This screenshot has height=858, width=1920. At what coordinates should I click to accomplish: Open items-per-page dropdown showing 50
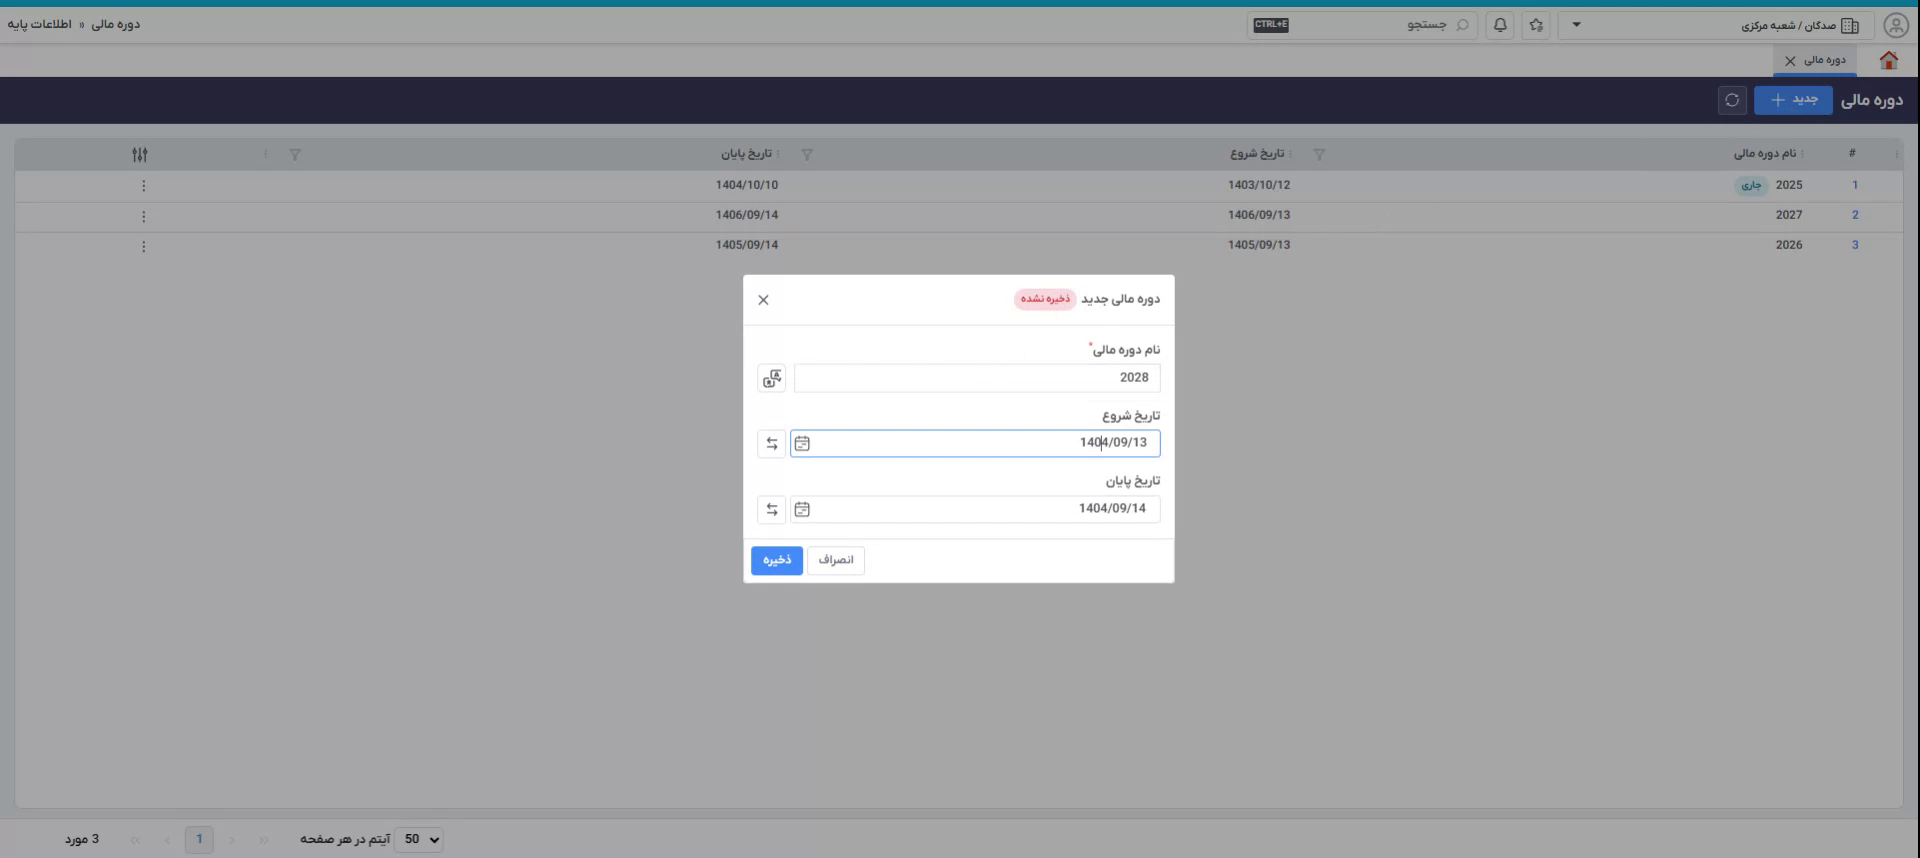tap(419, 840)
